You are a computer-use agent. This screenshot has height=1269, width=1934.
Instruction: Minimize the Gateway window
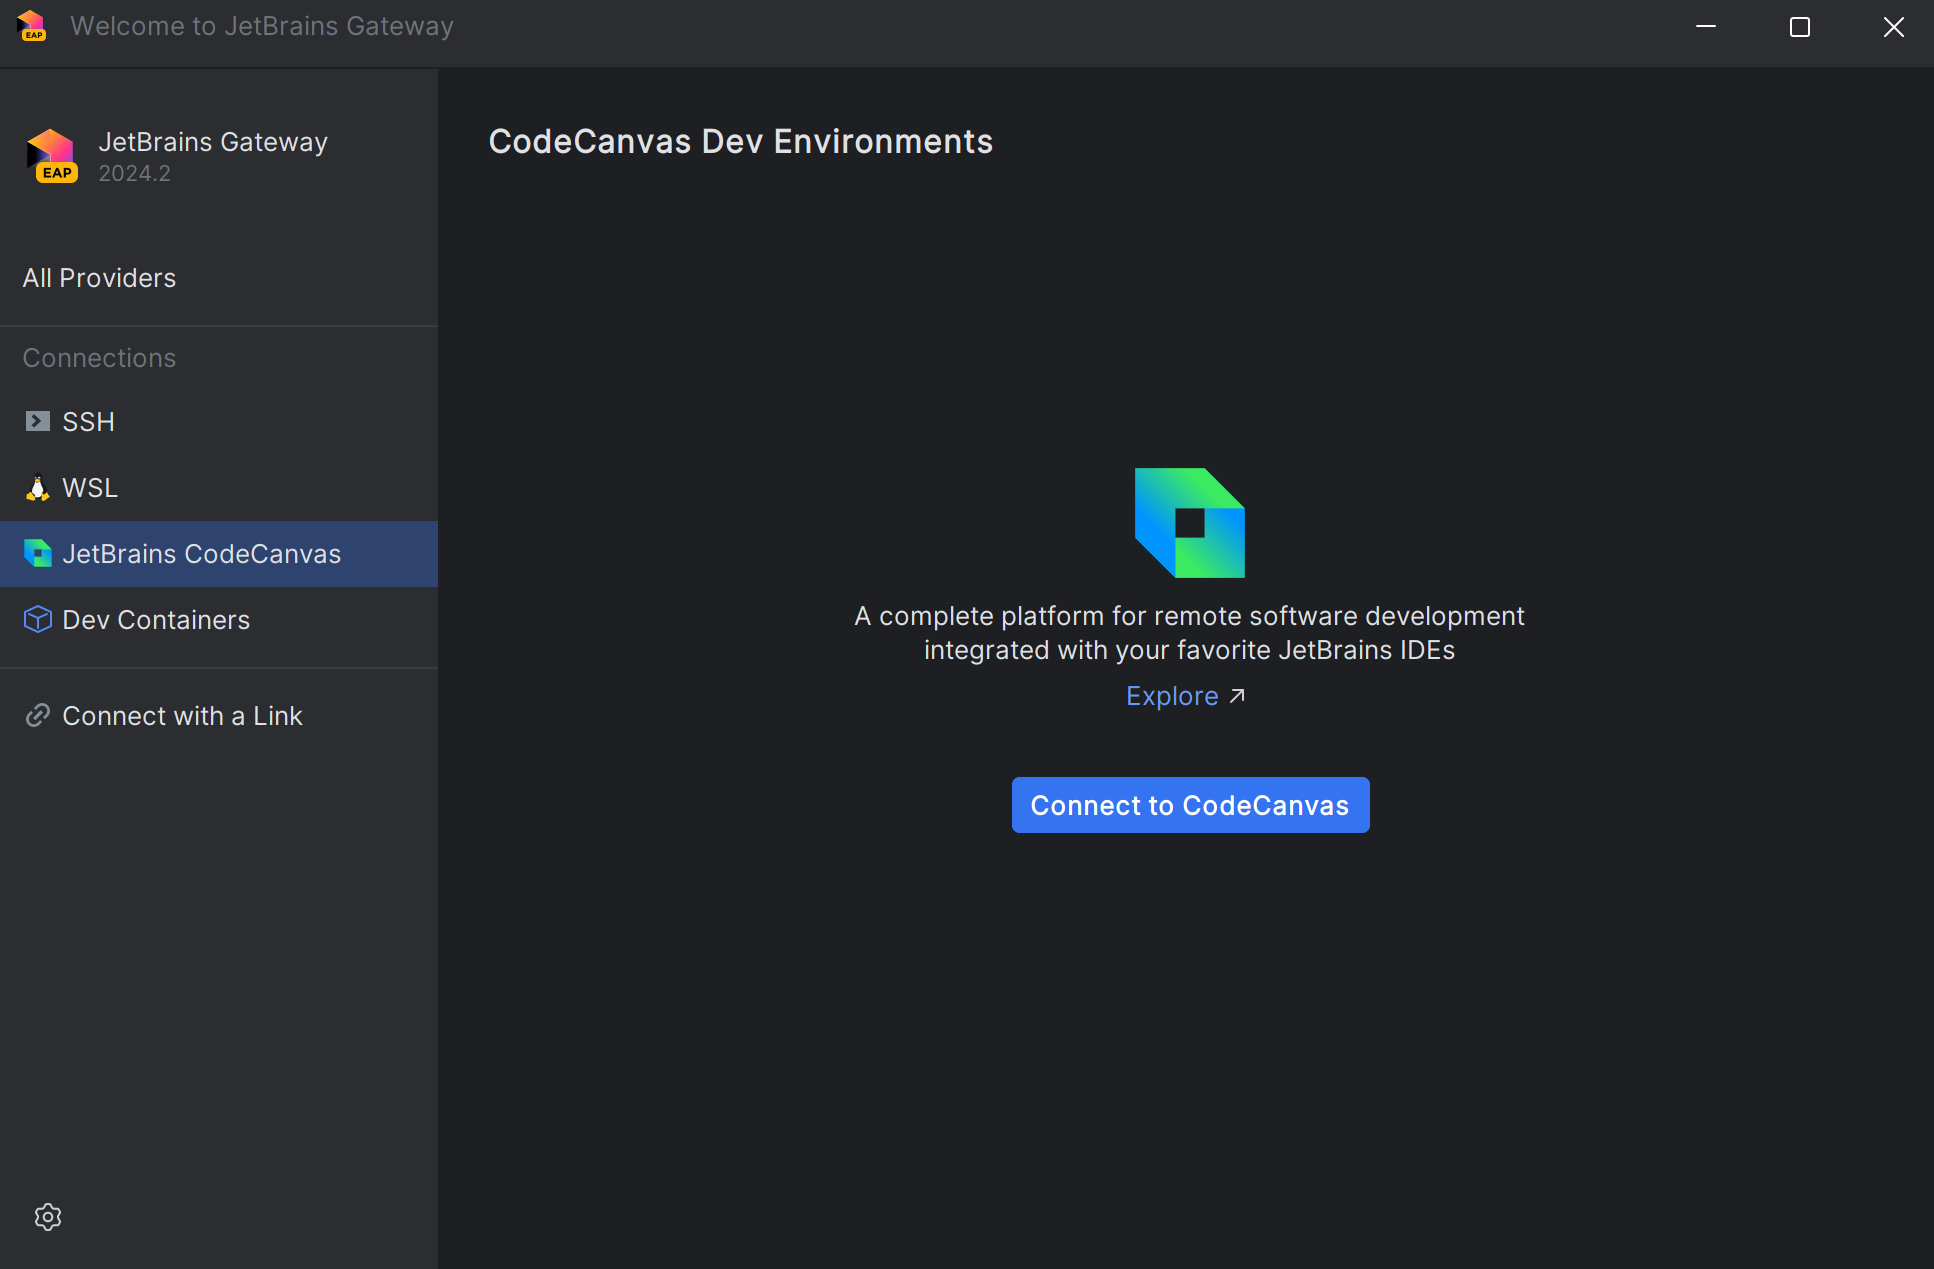(1706, 27)
